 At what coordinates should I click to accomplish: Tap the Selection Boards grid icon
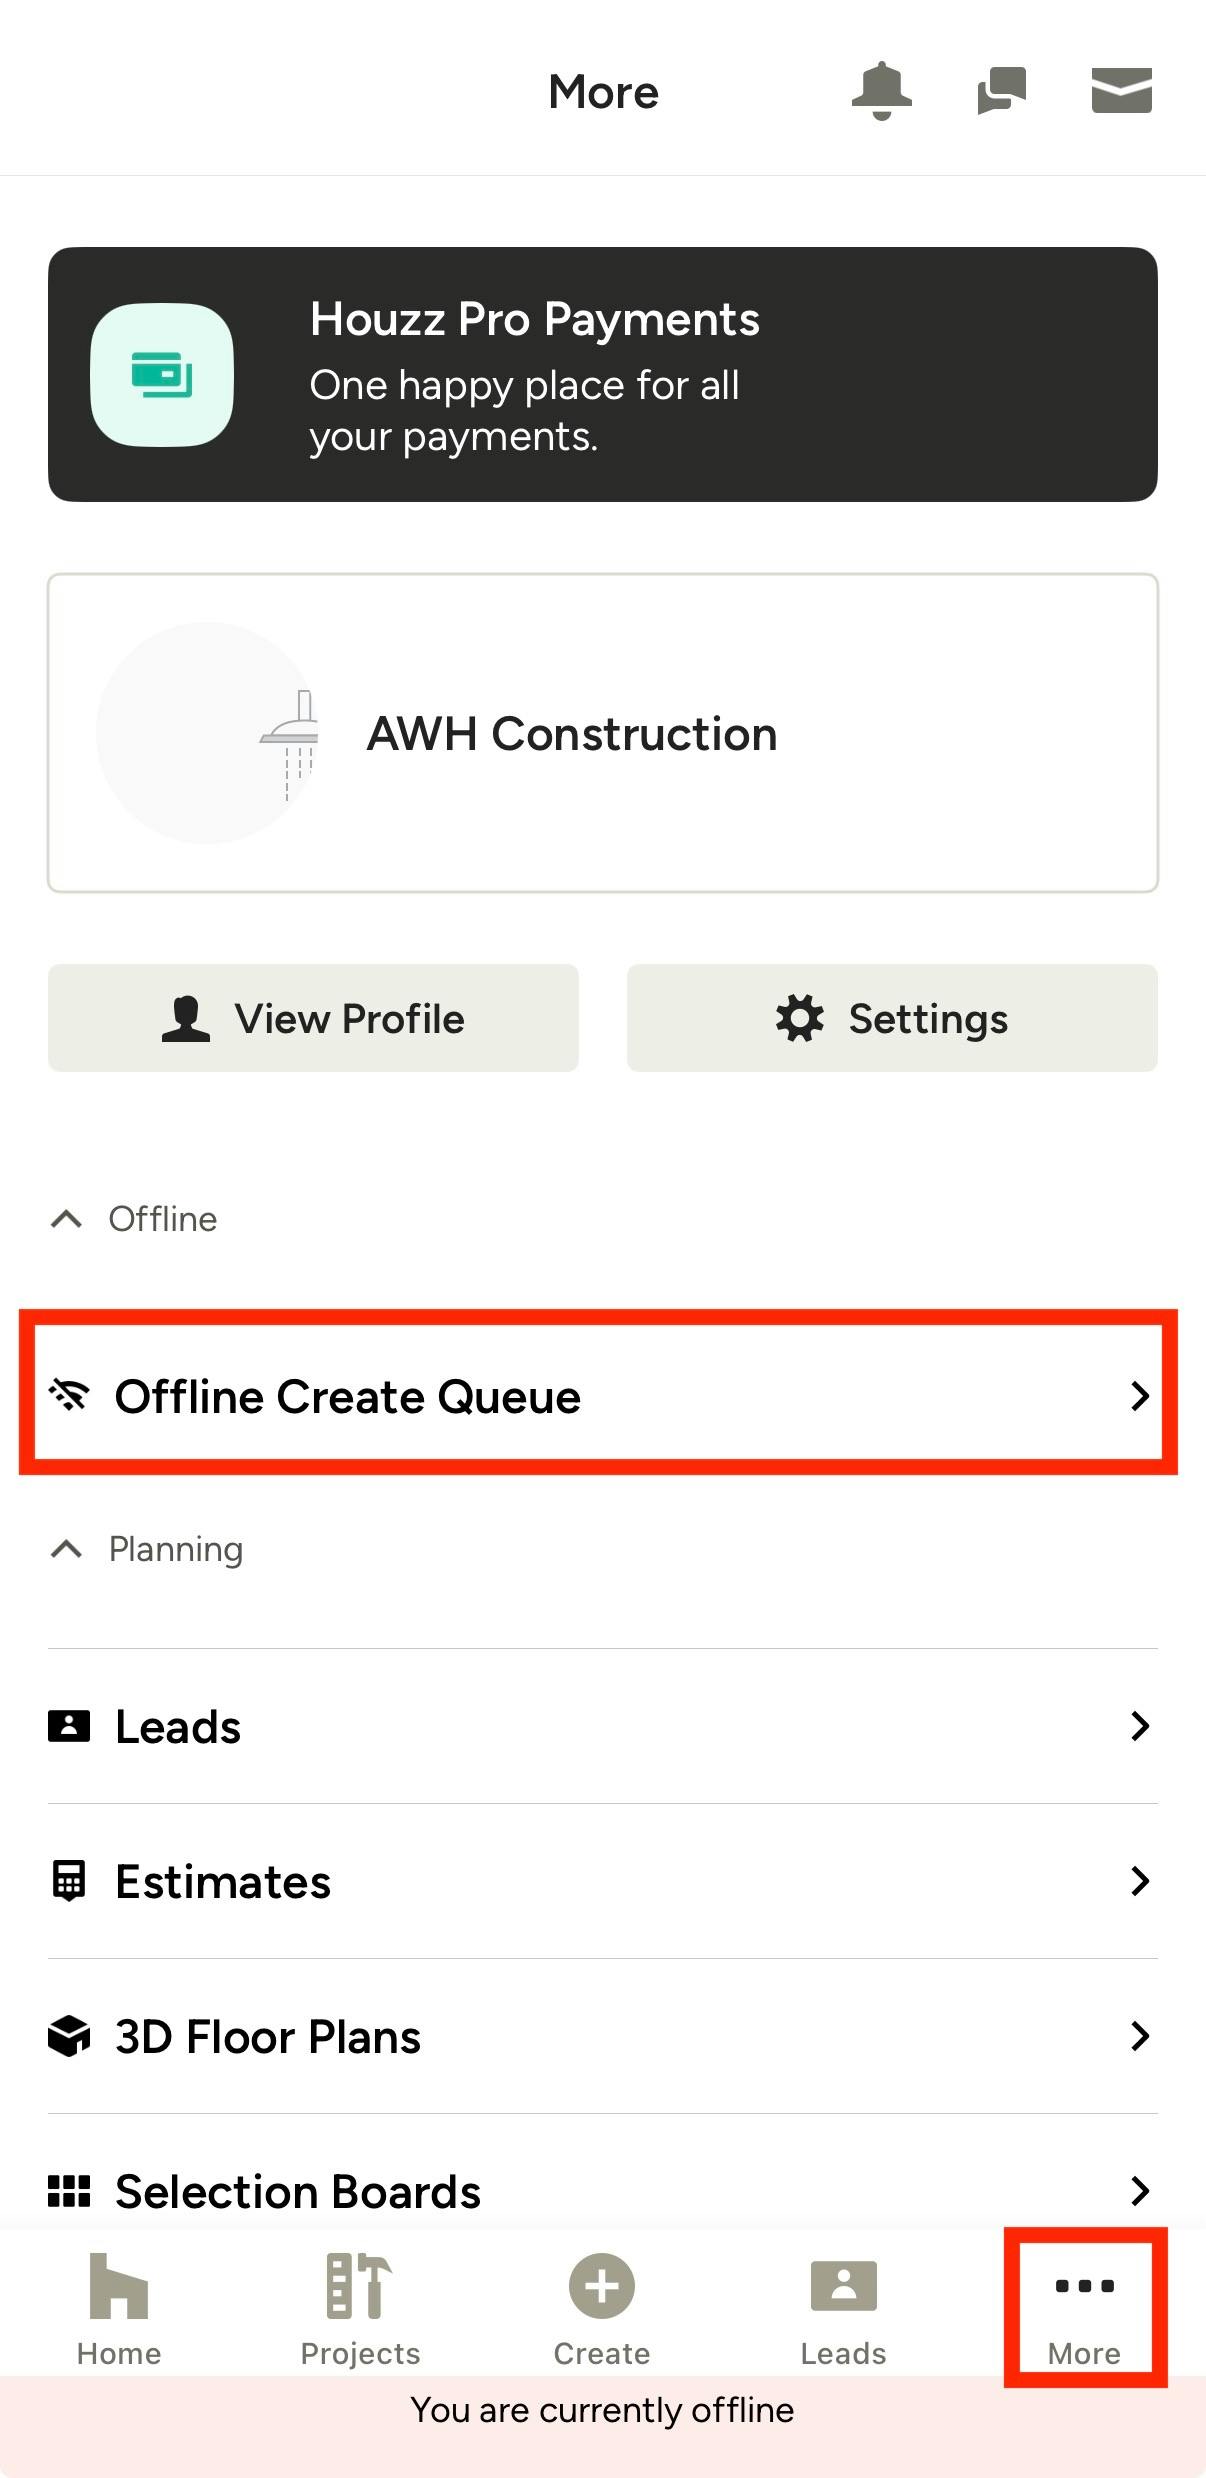[69, 2191]
